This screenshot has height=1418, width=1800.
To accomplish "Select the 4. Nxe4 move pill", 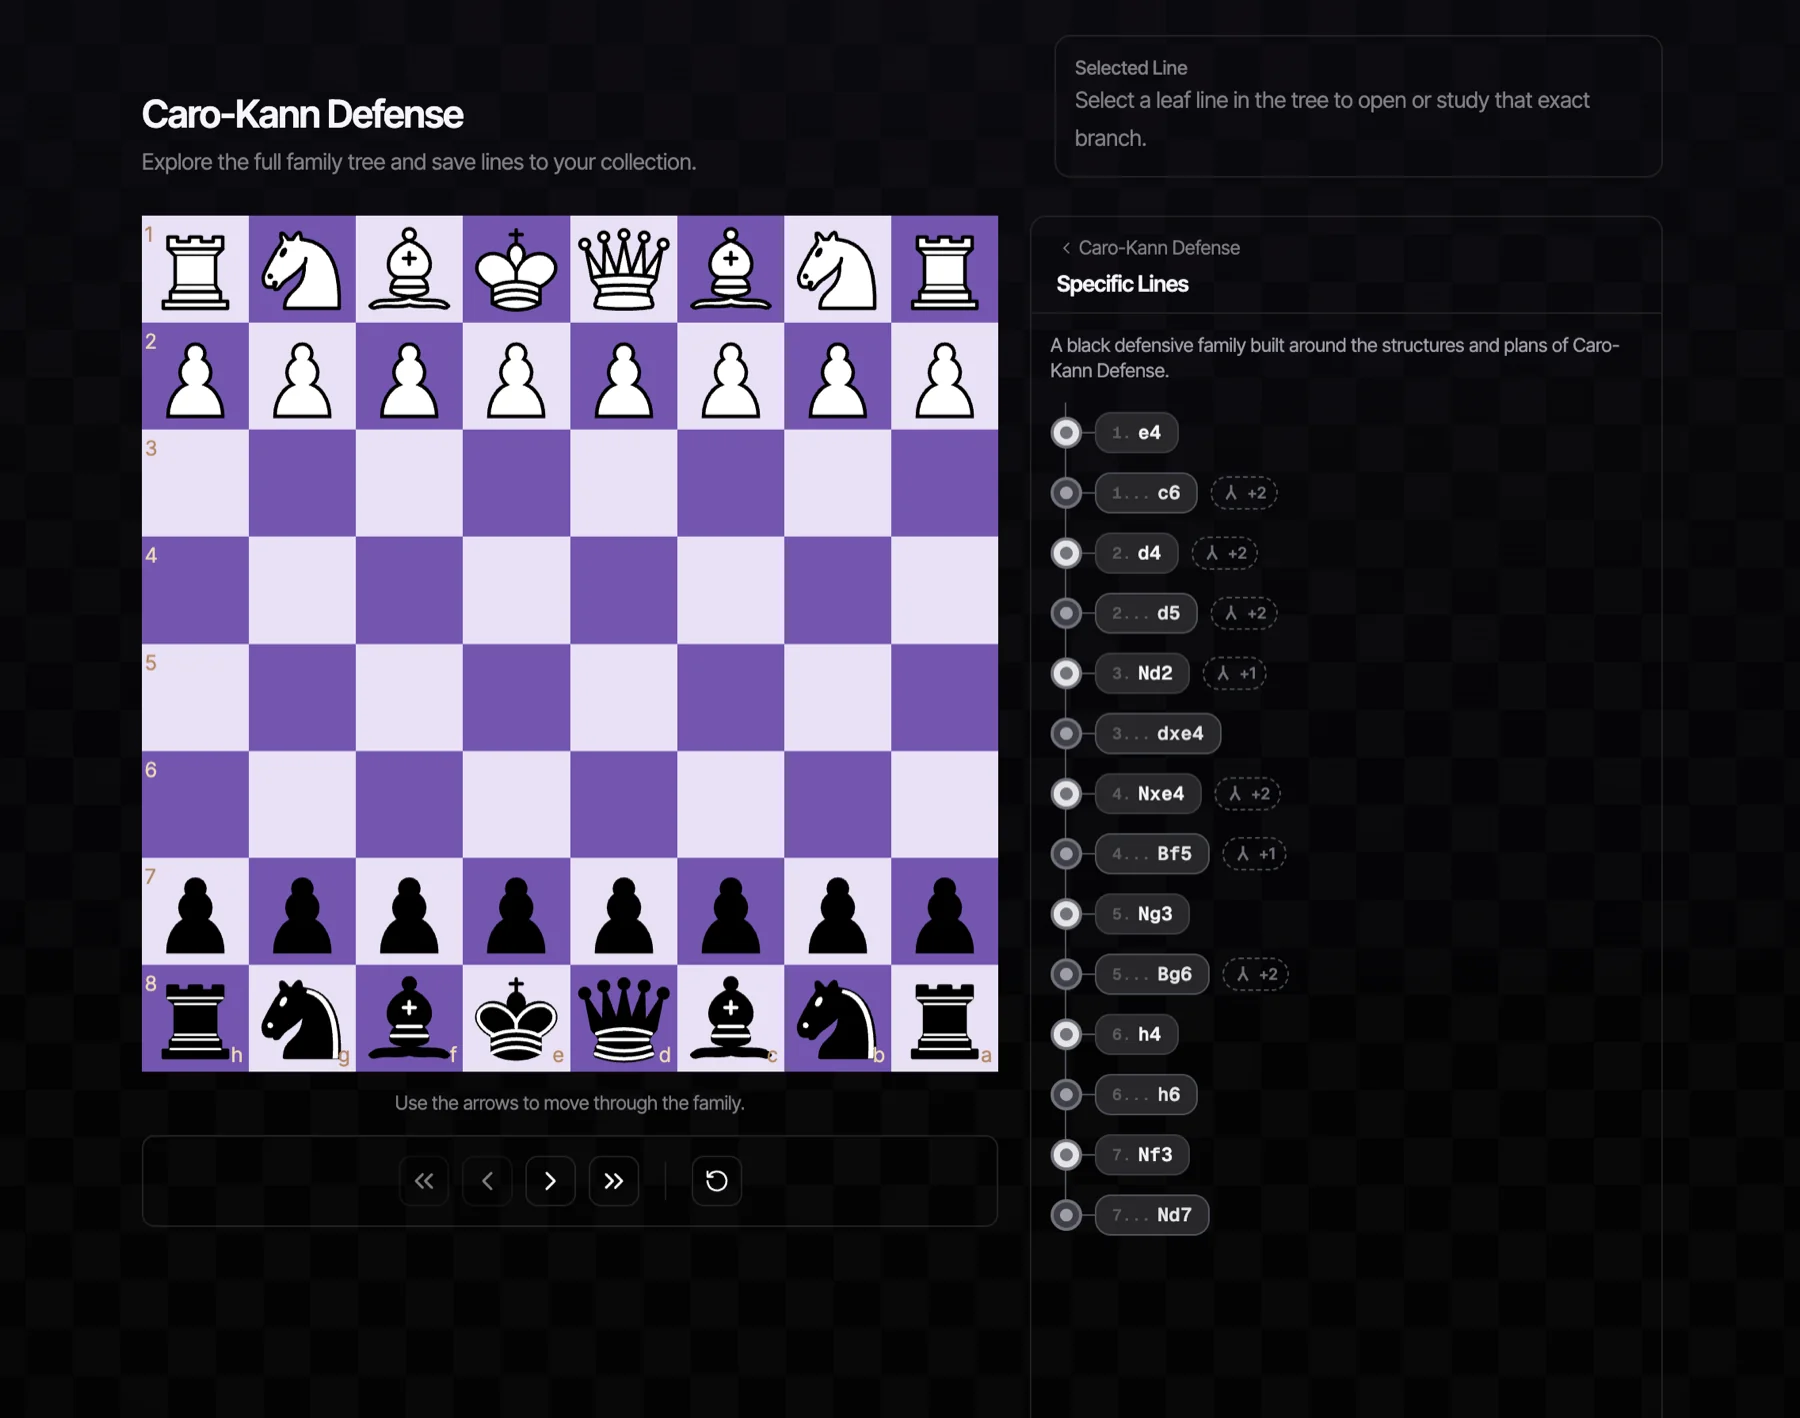I will tap(1148, 793).
